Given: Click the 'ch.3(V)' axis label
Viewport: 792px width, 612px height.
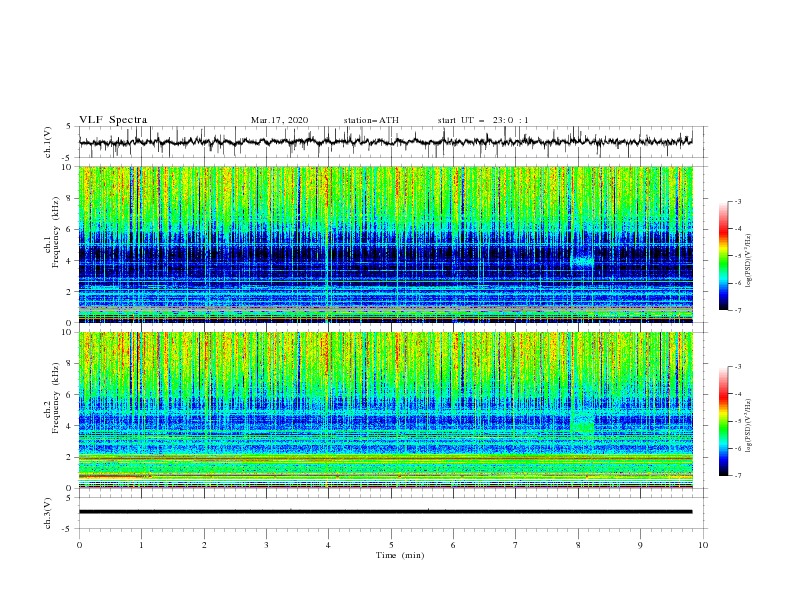Looking at the screenshot, I should pyautogui.click(x=48, y=513).
